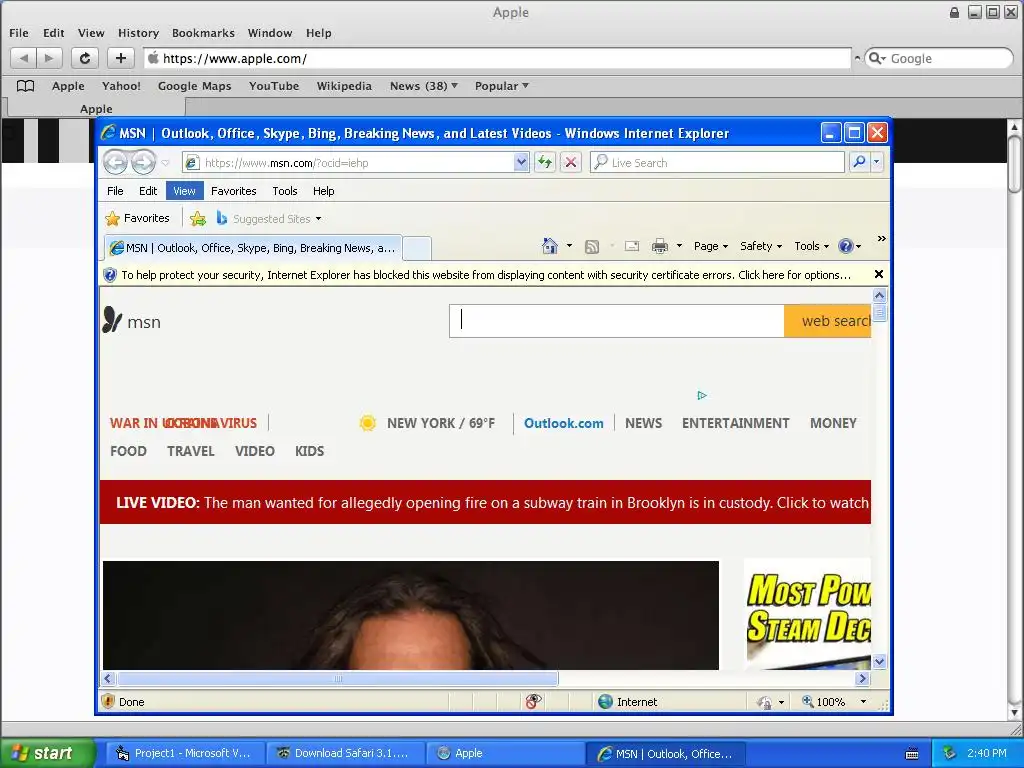Click Safari's Google search field
Viewport: 1024px width, 768px height.
pos(938,58)
